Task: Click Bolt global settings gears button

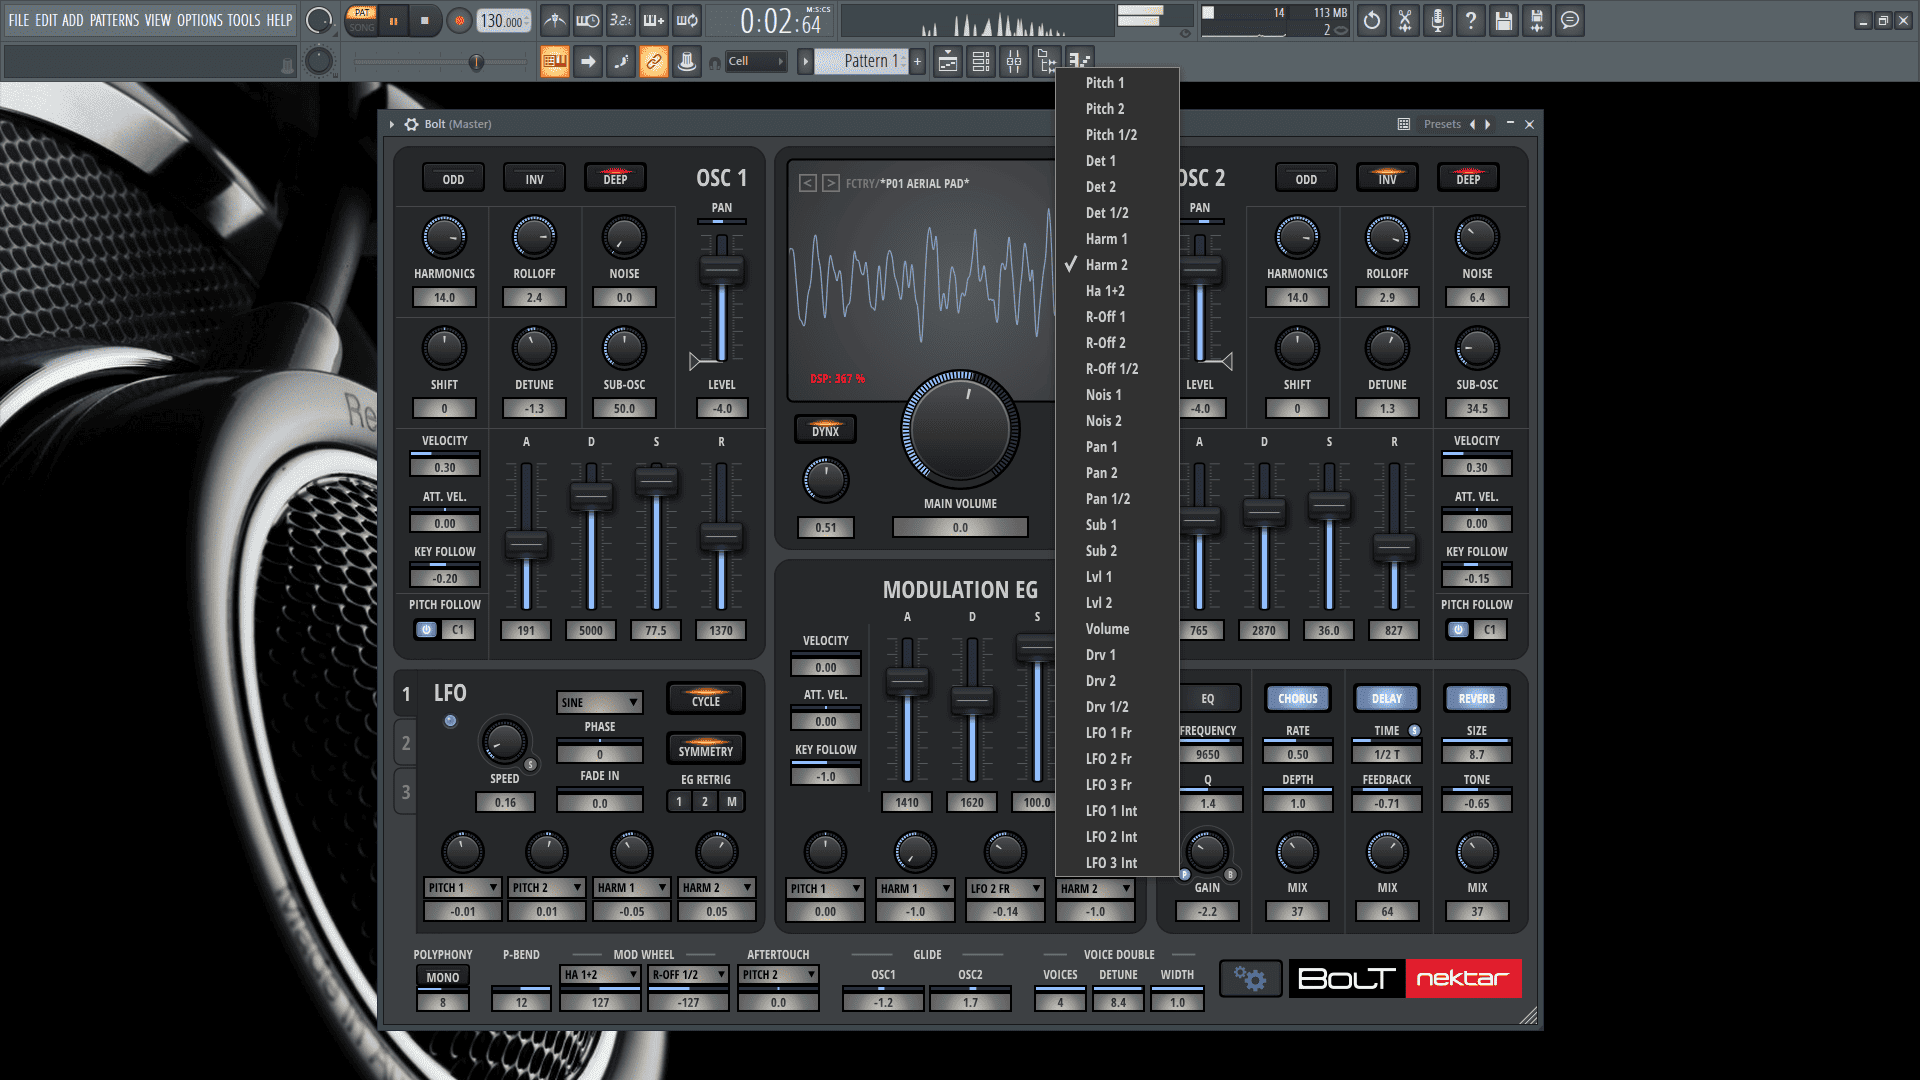Action: tap(1250, 978)
